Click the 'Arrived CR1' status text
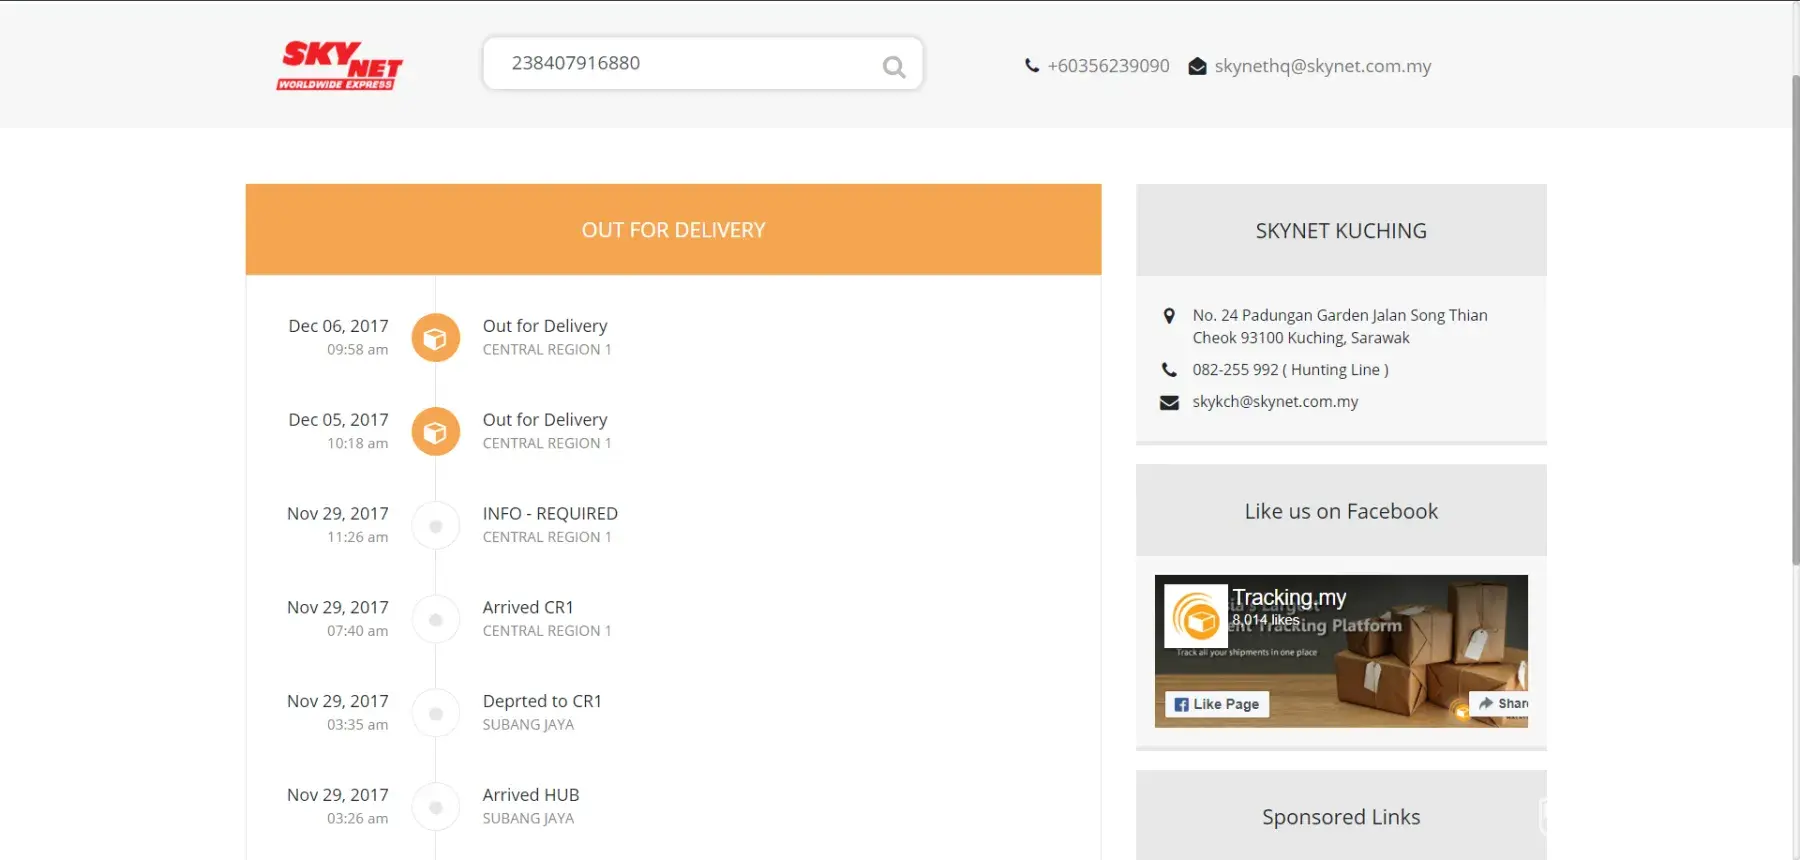 tap(528, 608)
